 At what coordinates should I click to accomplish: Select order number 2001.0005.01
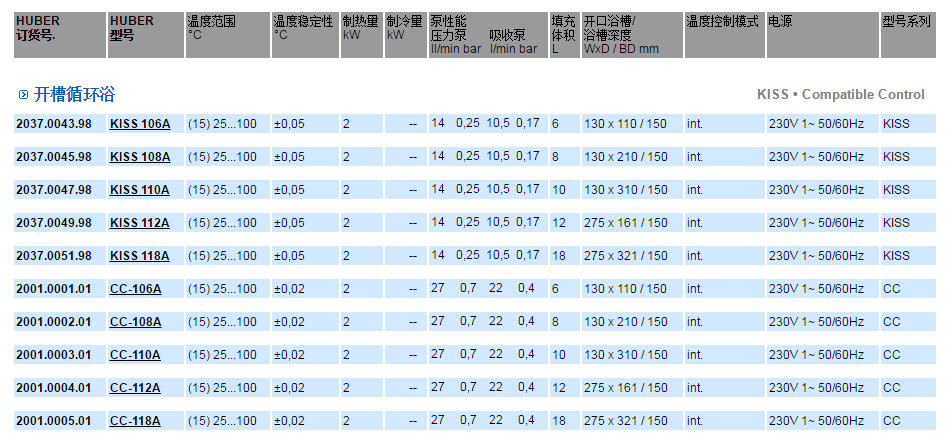tap(54, 421)
